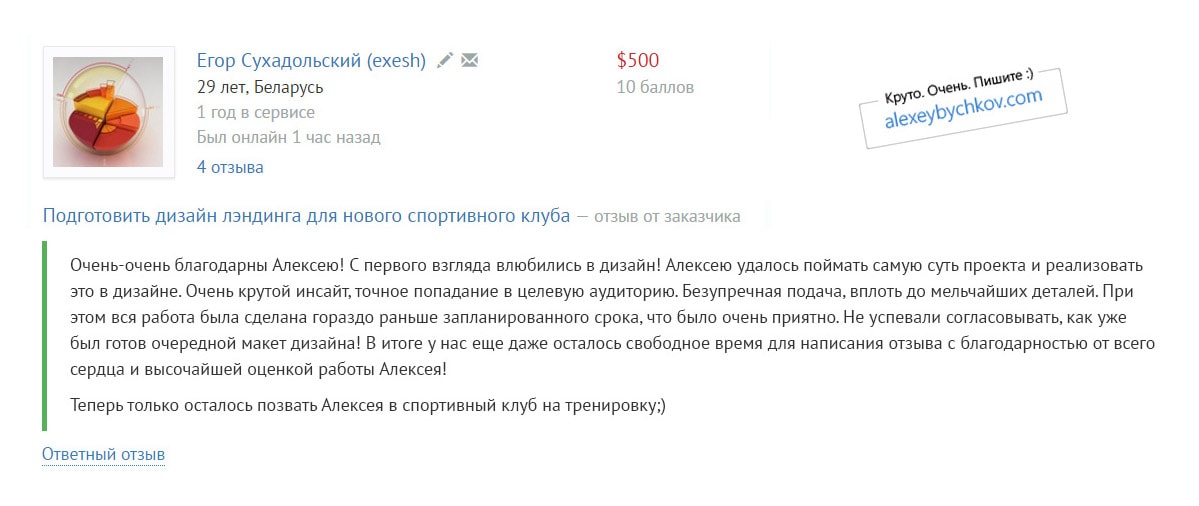
Task: Open project 'Подготовить дизайн лэндинга' link
Action: click(306, 215)
